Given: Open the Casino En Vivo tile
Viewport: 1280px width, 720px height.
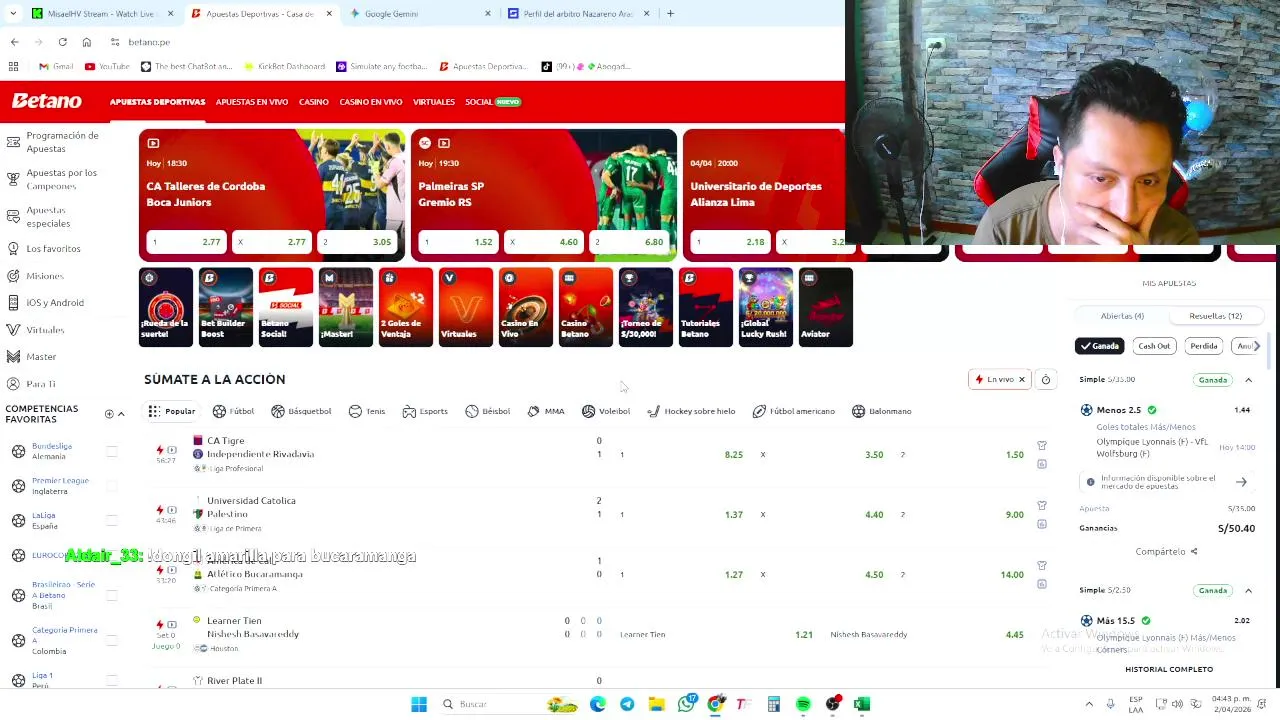Looking at the screenshot, I should (526, 307).
